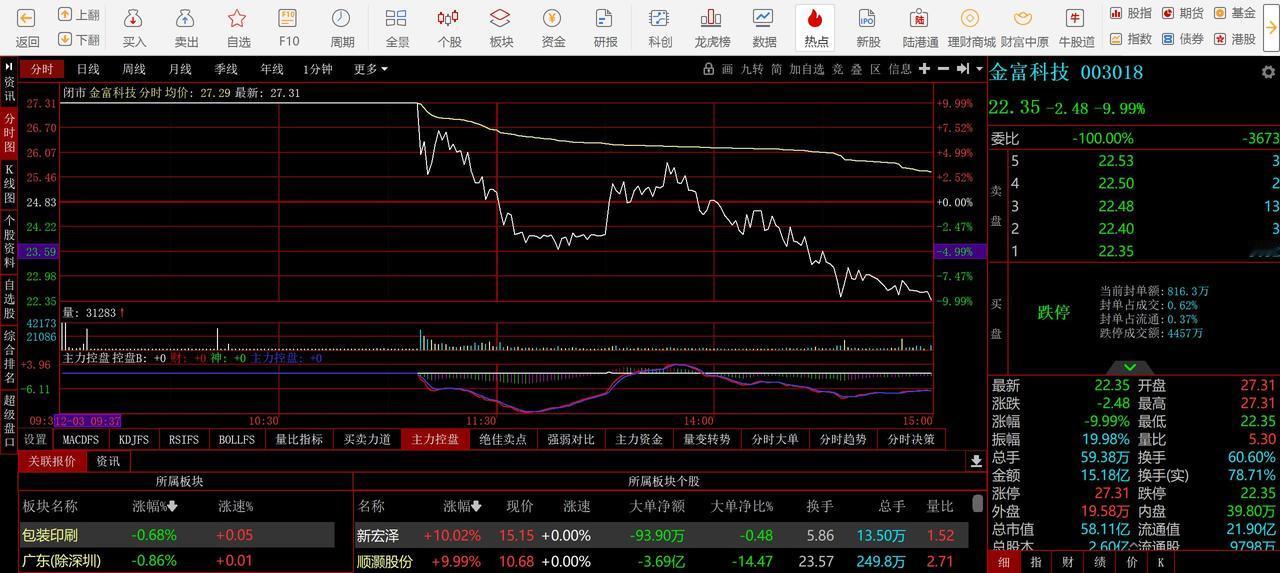
Task: Open the 财富中原 icon
Action: (x=1023, y=18)
